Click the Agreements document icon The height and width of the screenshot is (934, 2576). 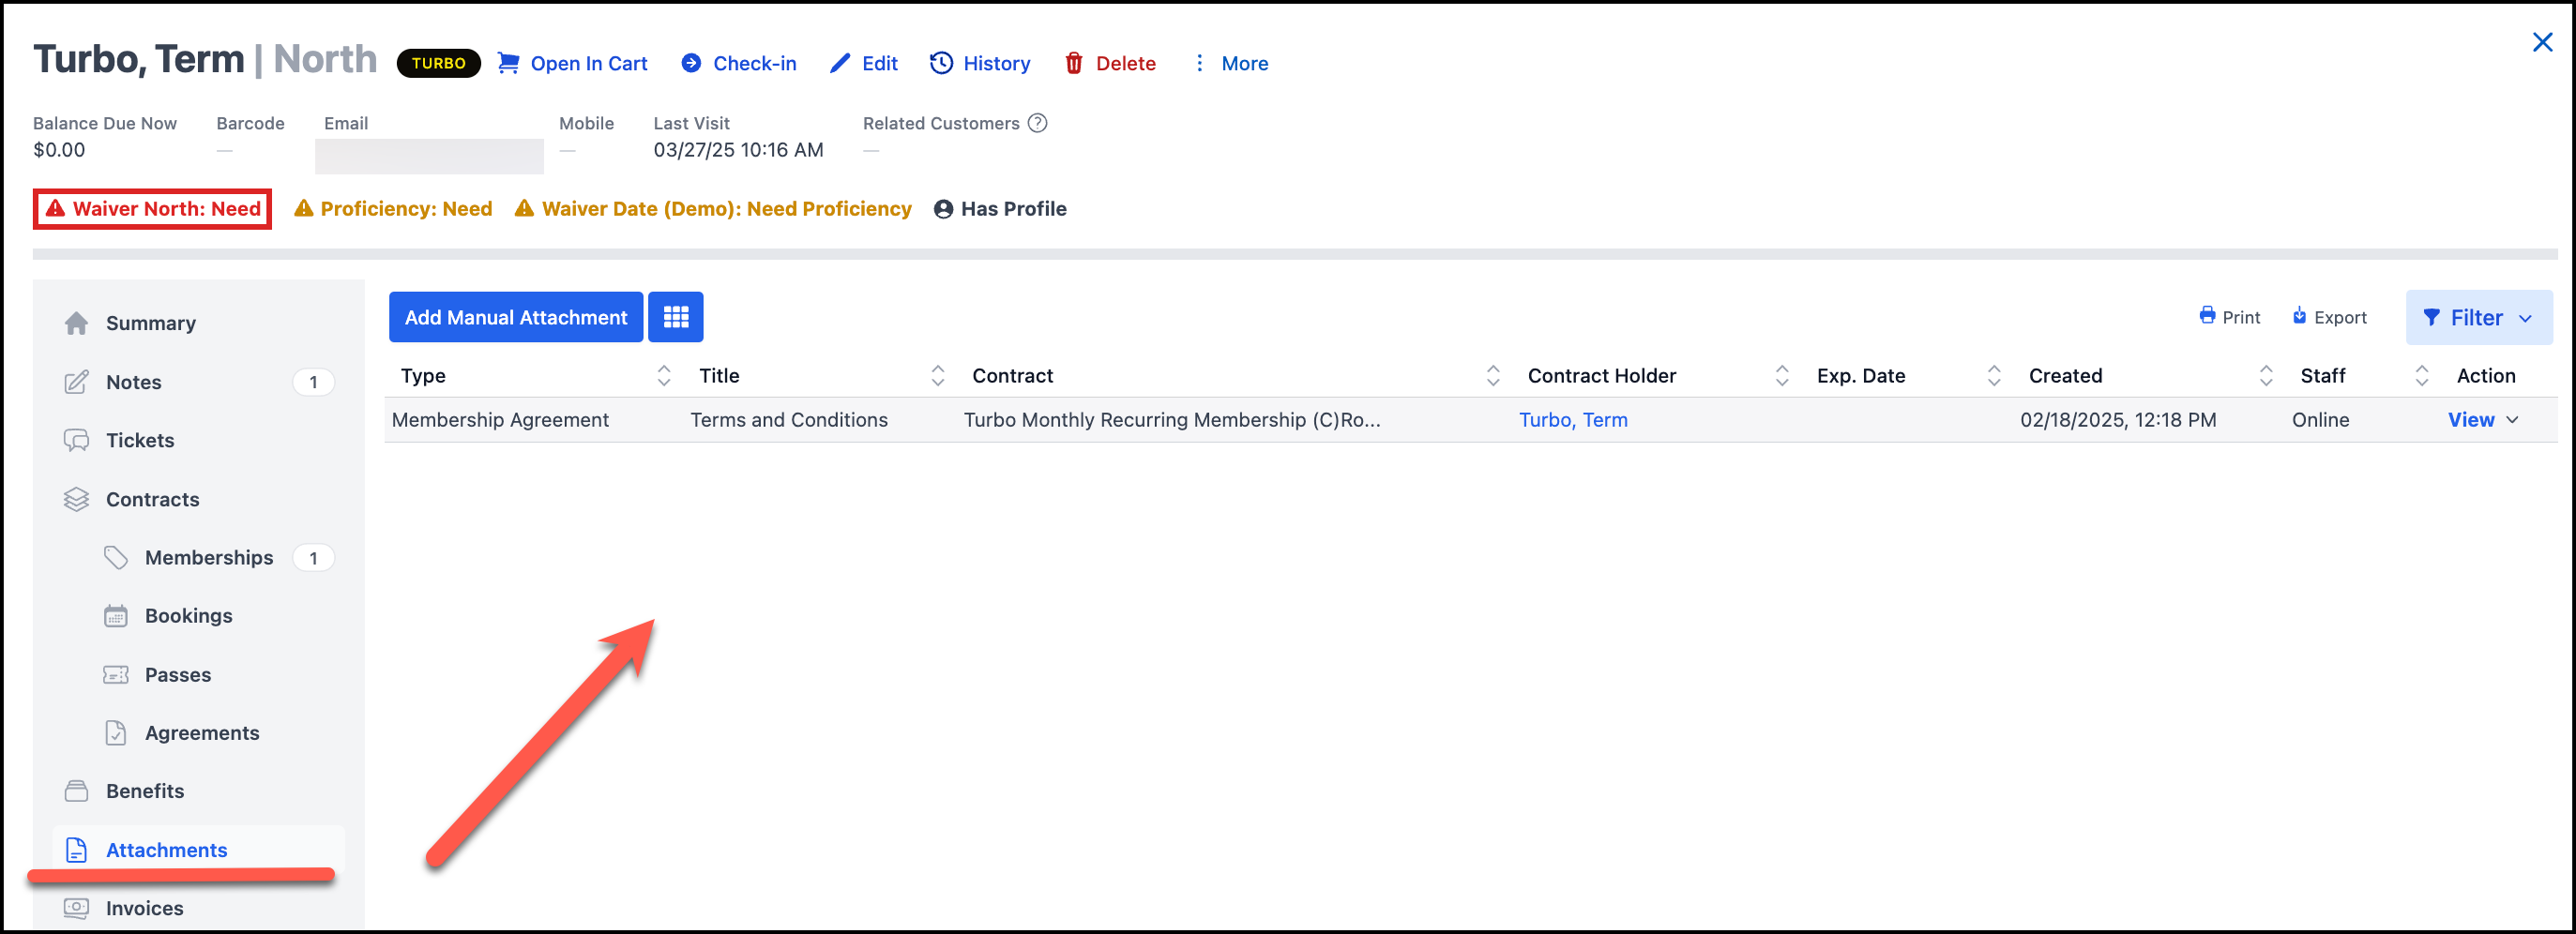click(116, 733)
